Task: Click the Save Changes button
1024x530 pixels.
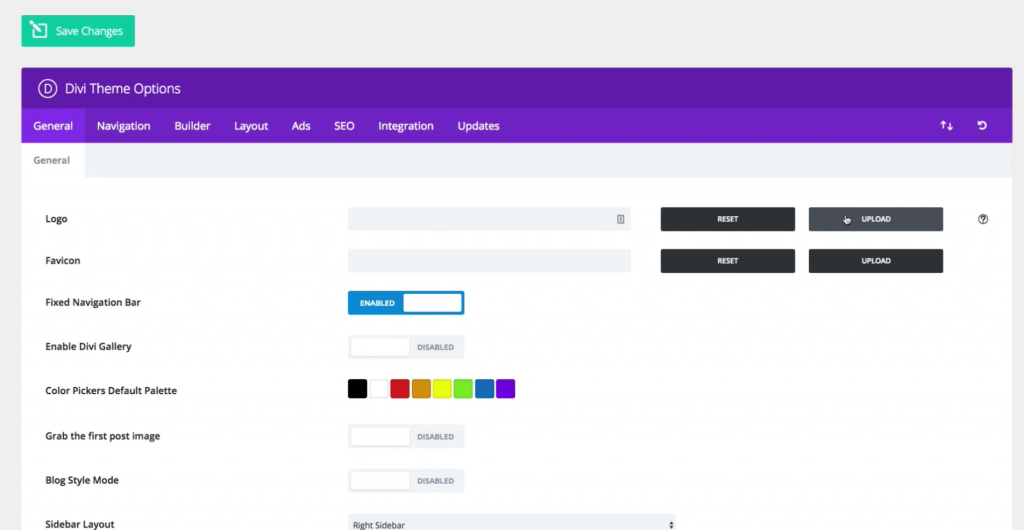Action: coord(78,31)
